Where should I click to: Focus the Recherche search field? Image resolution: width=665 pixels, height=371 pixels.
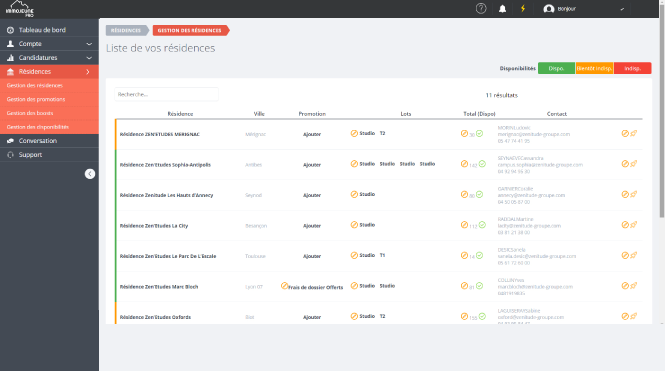click(x=166, y=94)
